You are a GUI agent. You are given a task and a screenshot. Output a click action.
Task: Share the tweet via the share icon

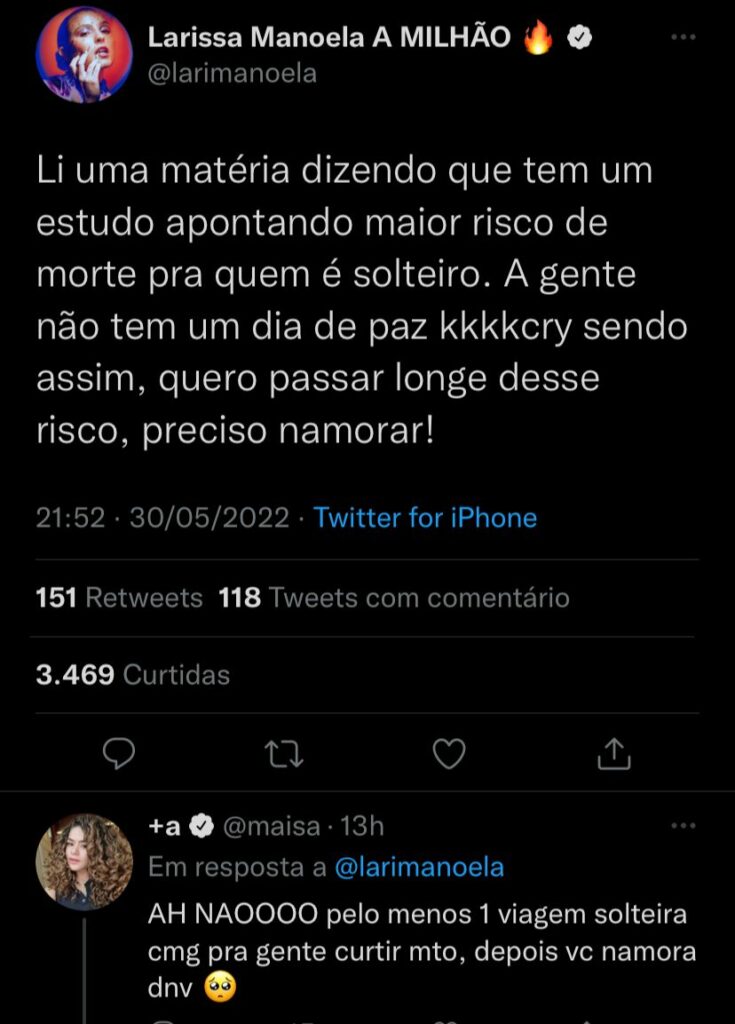[613, 752]
